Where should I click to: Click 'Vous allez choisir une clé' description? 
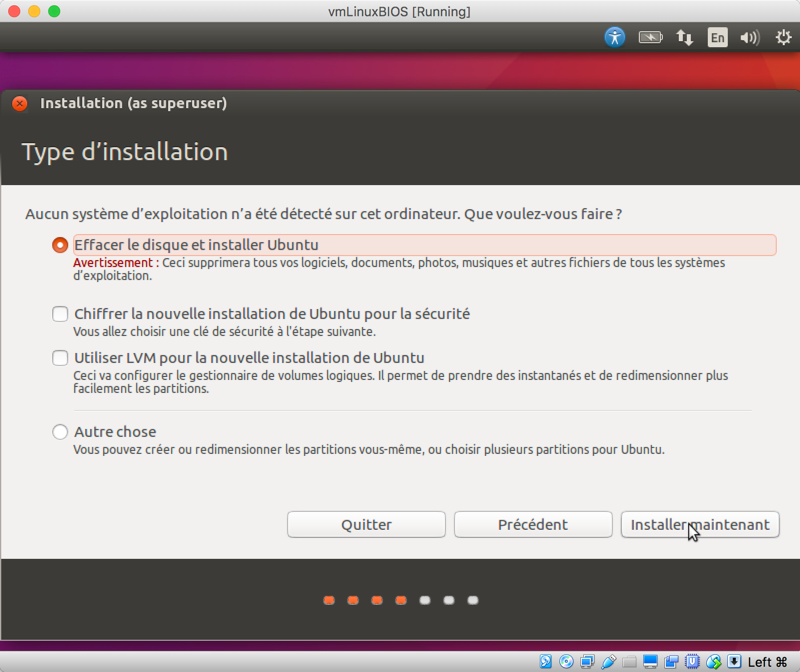pyautogui.click(x=224, y=332)
